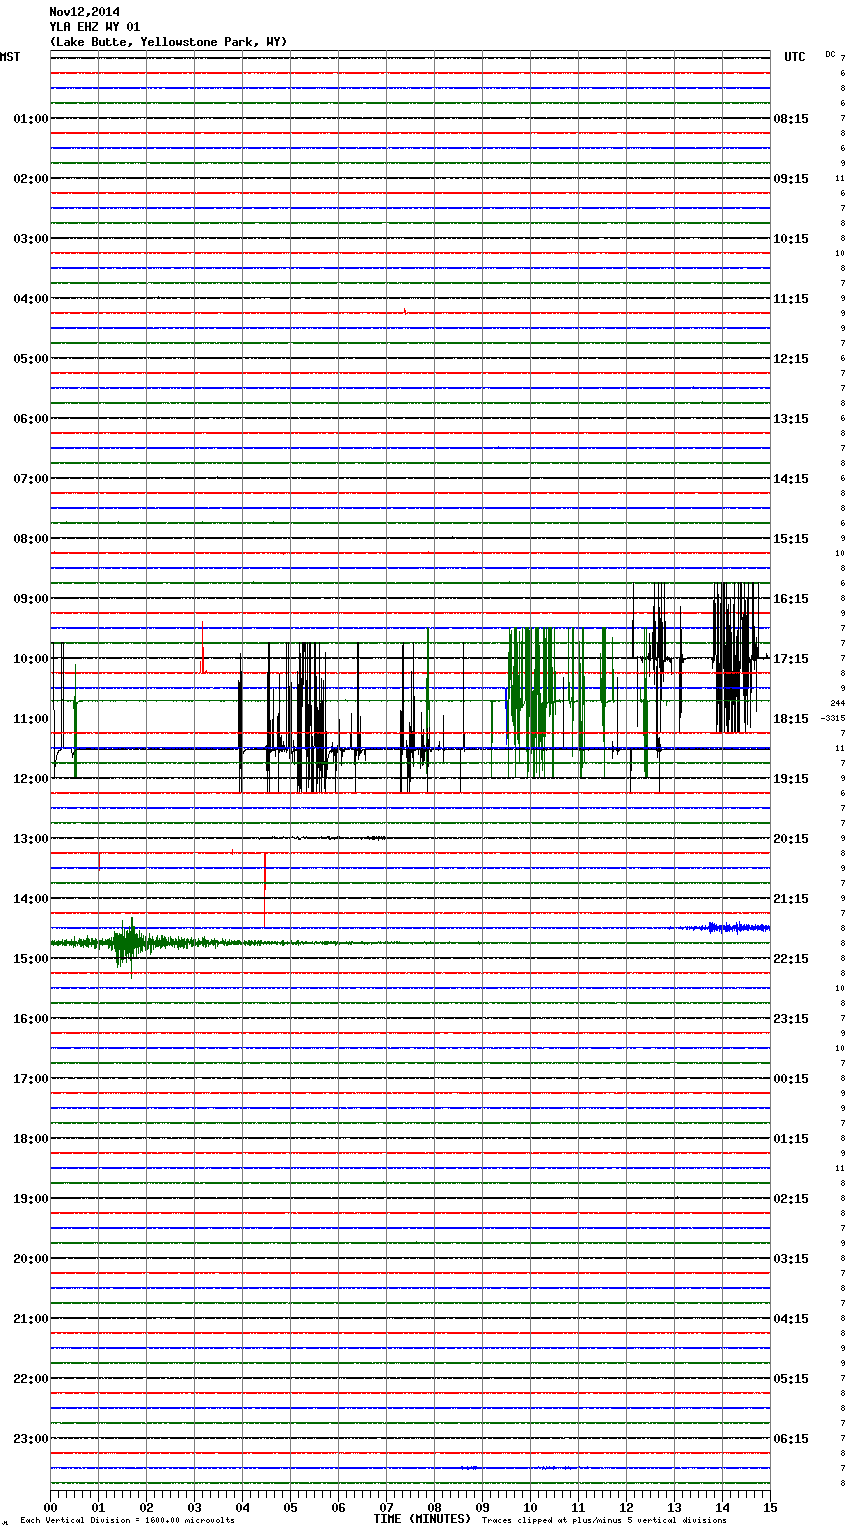Select the 21:00 MST time label

tap(31, 1319)
